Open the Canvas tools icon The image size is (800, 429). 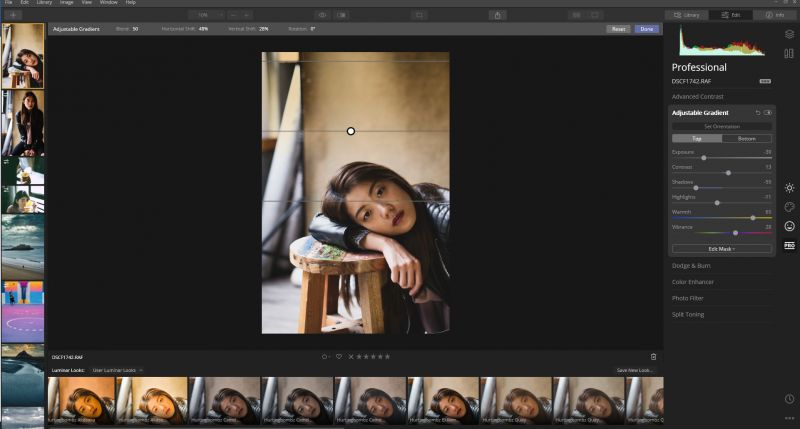coord(789,54)
